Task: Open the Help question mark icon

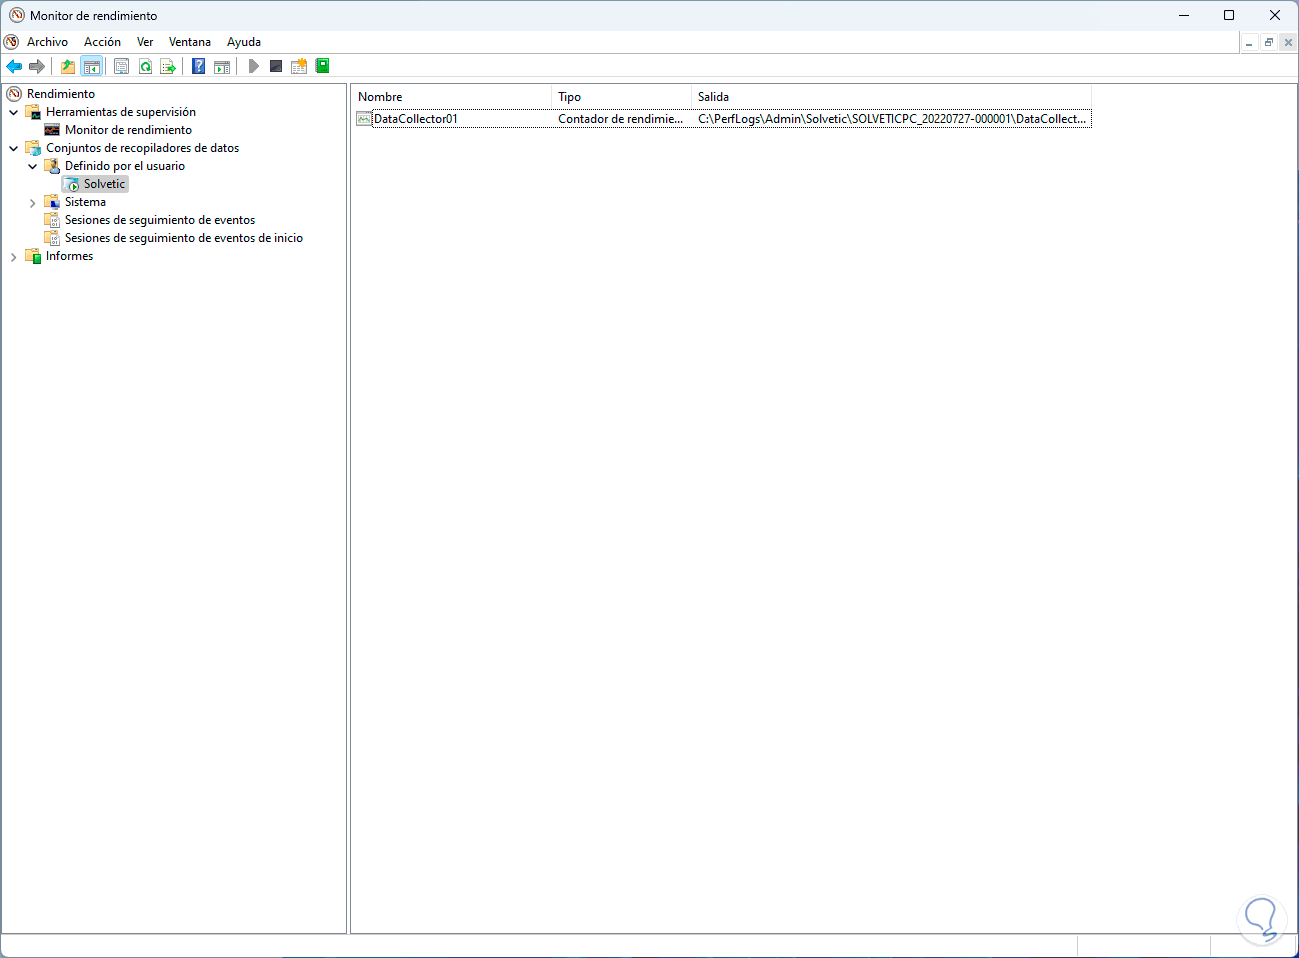Action: pos(198,67)
